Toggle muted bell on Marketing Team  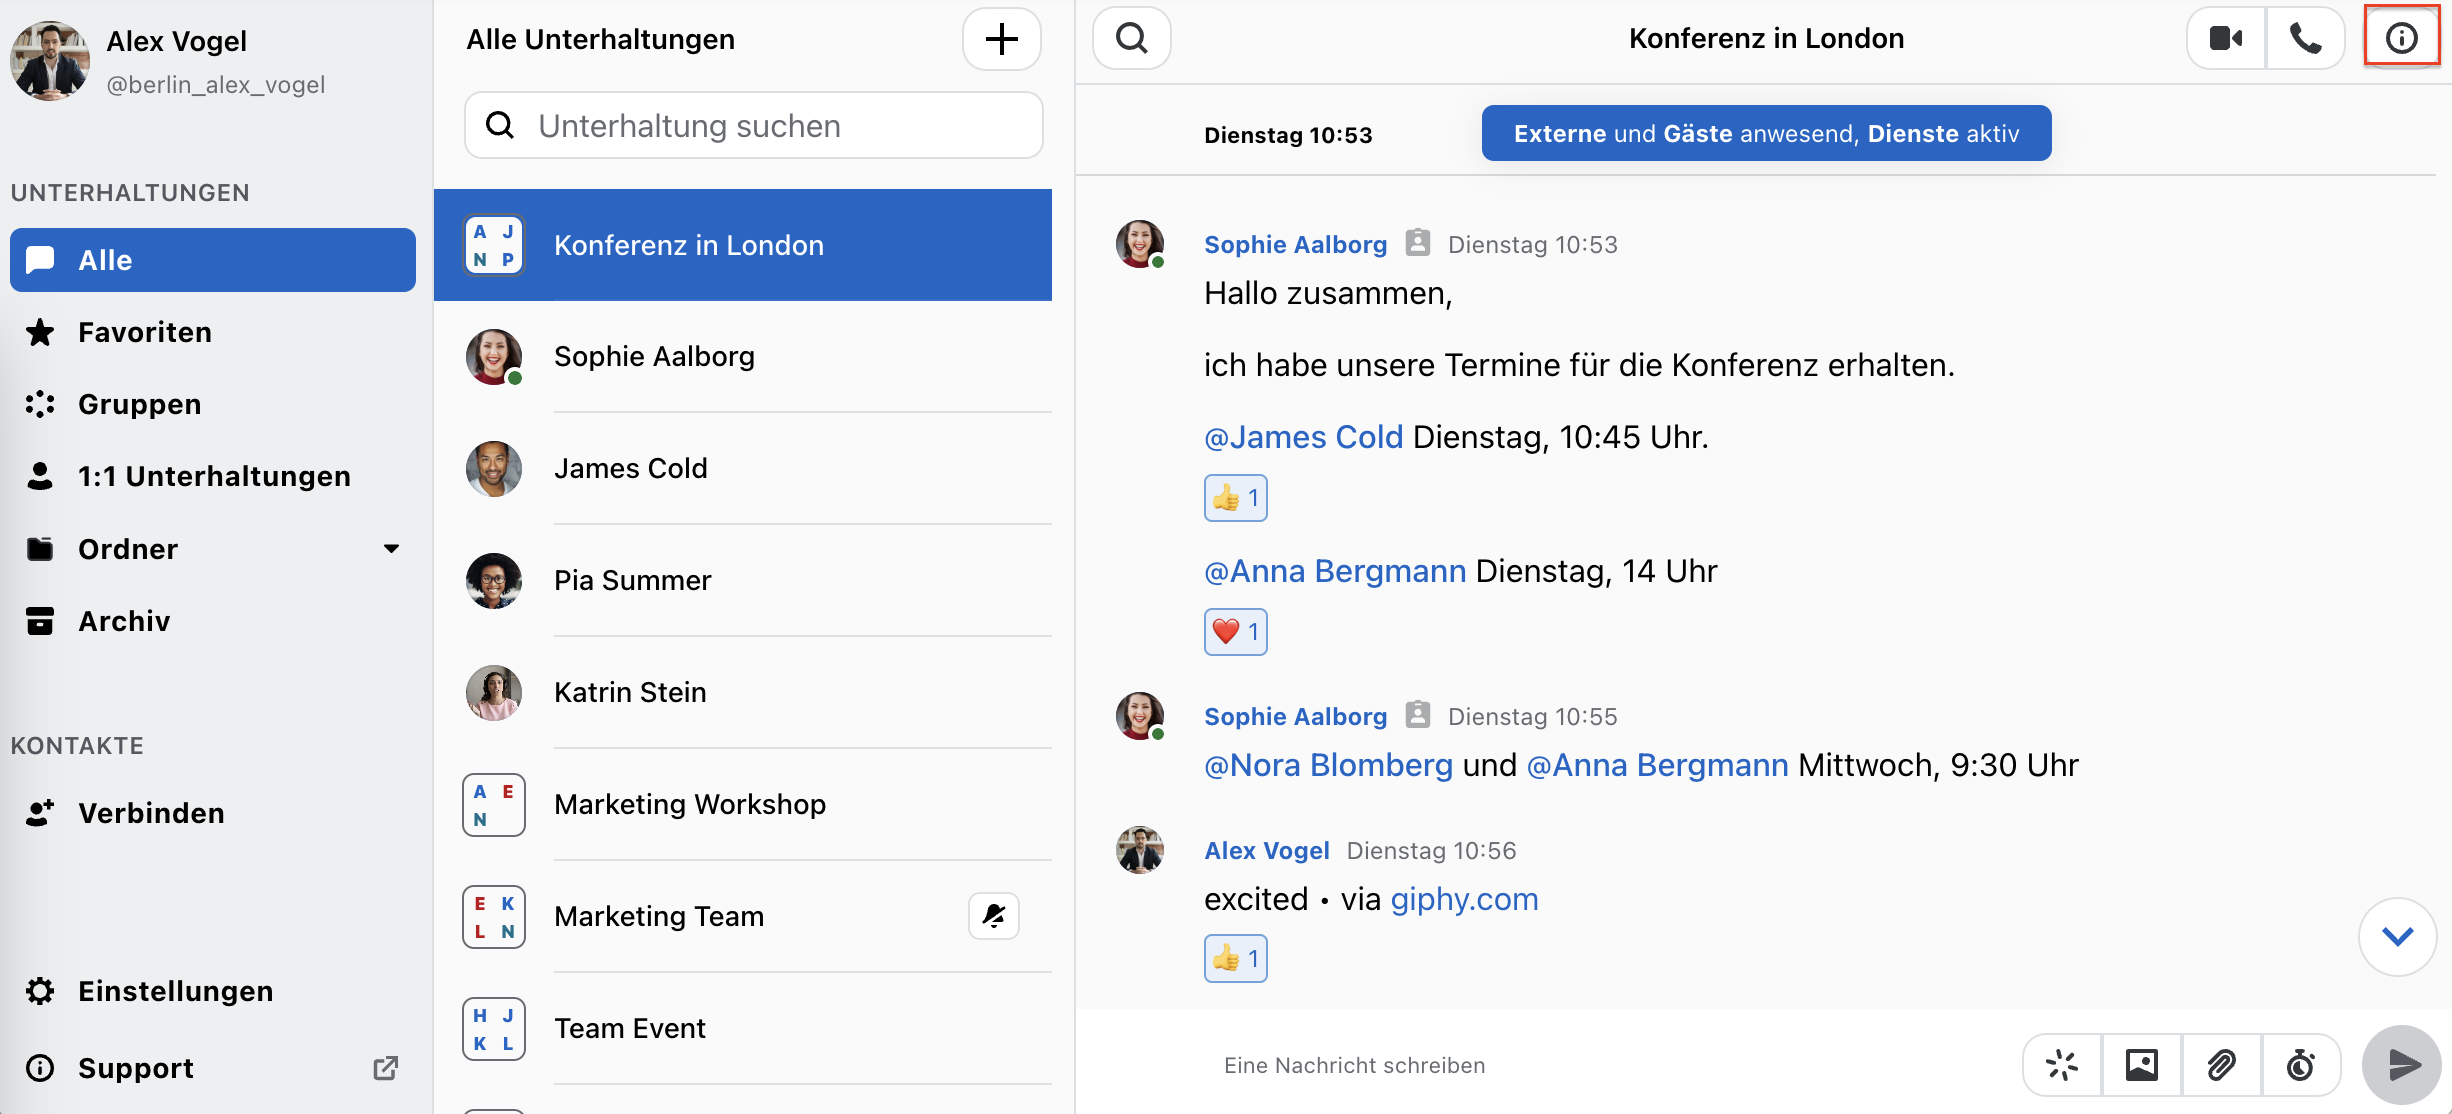click(x=993, y=916)
